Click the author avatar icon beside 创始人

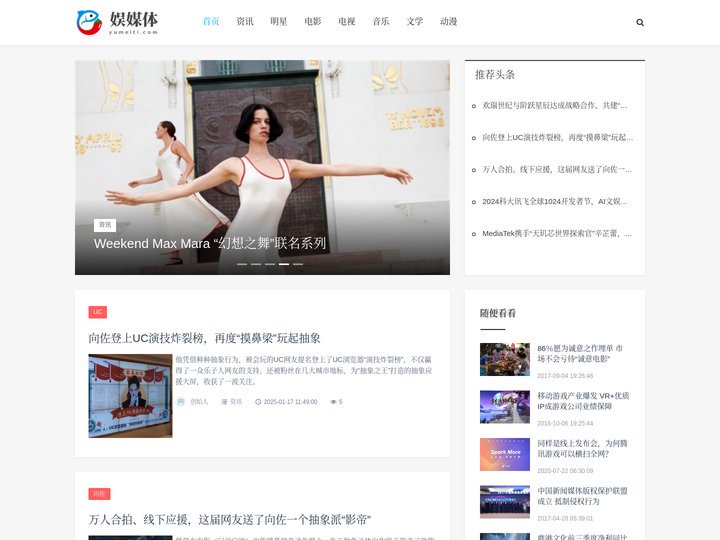[x=181, y=402]
